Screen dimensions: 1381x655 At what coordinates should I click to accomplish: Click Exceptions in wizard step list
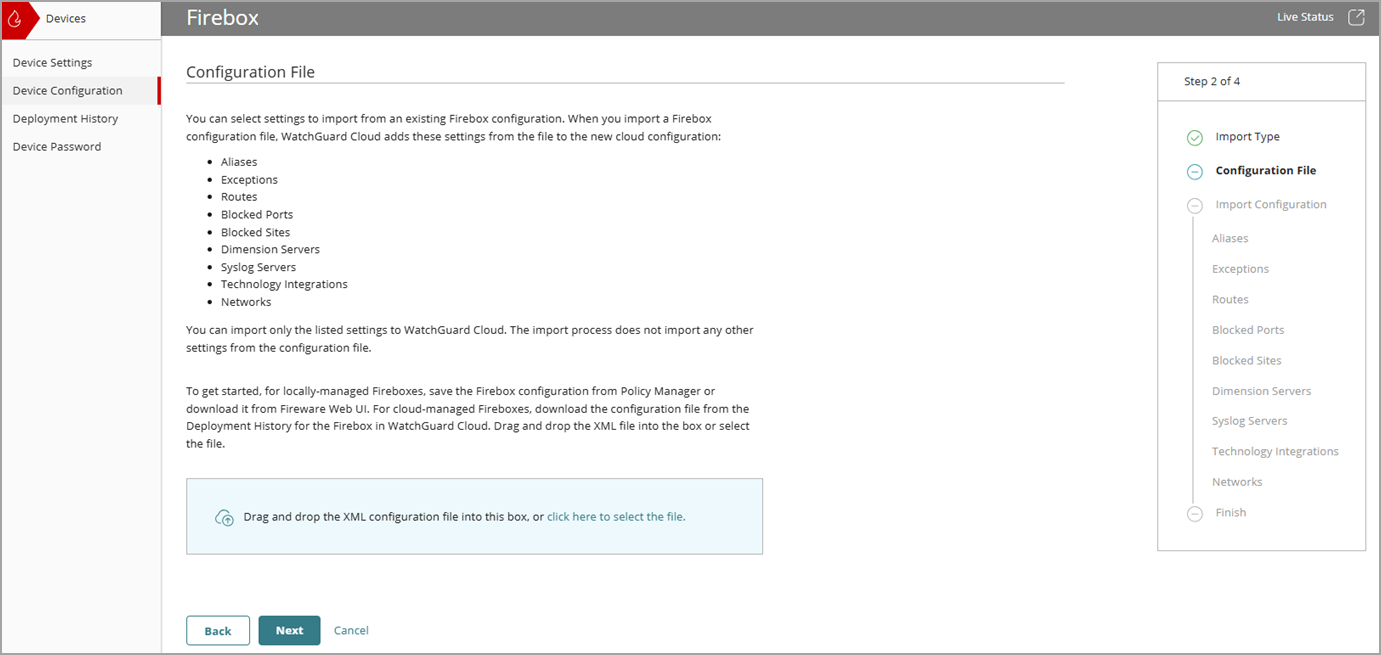pyautogui.click(x=1240, y=269)
